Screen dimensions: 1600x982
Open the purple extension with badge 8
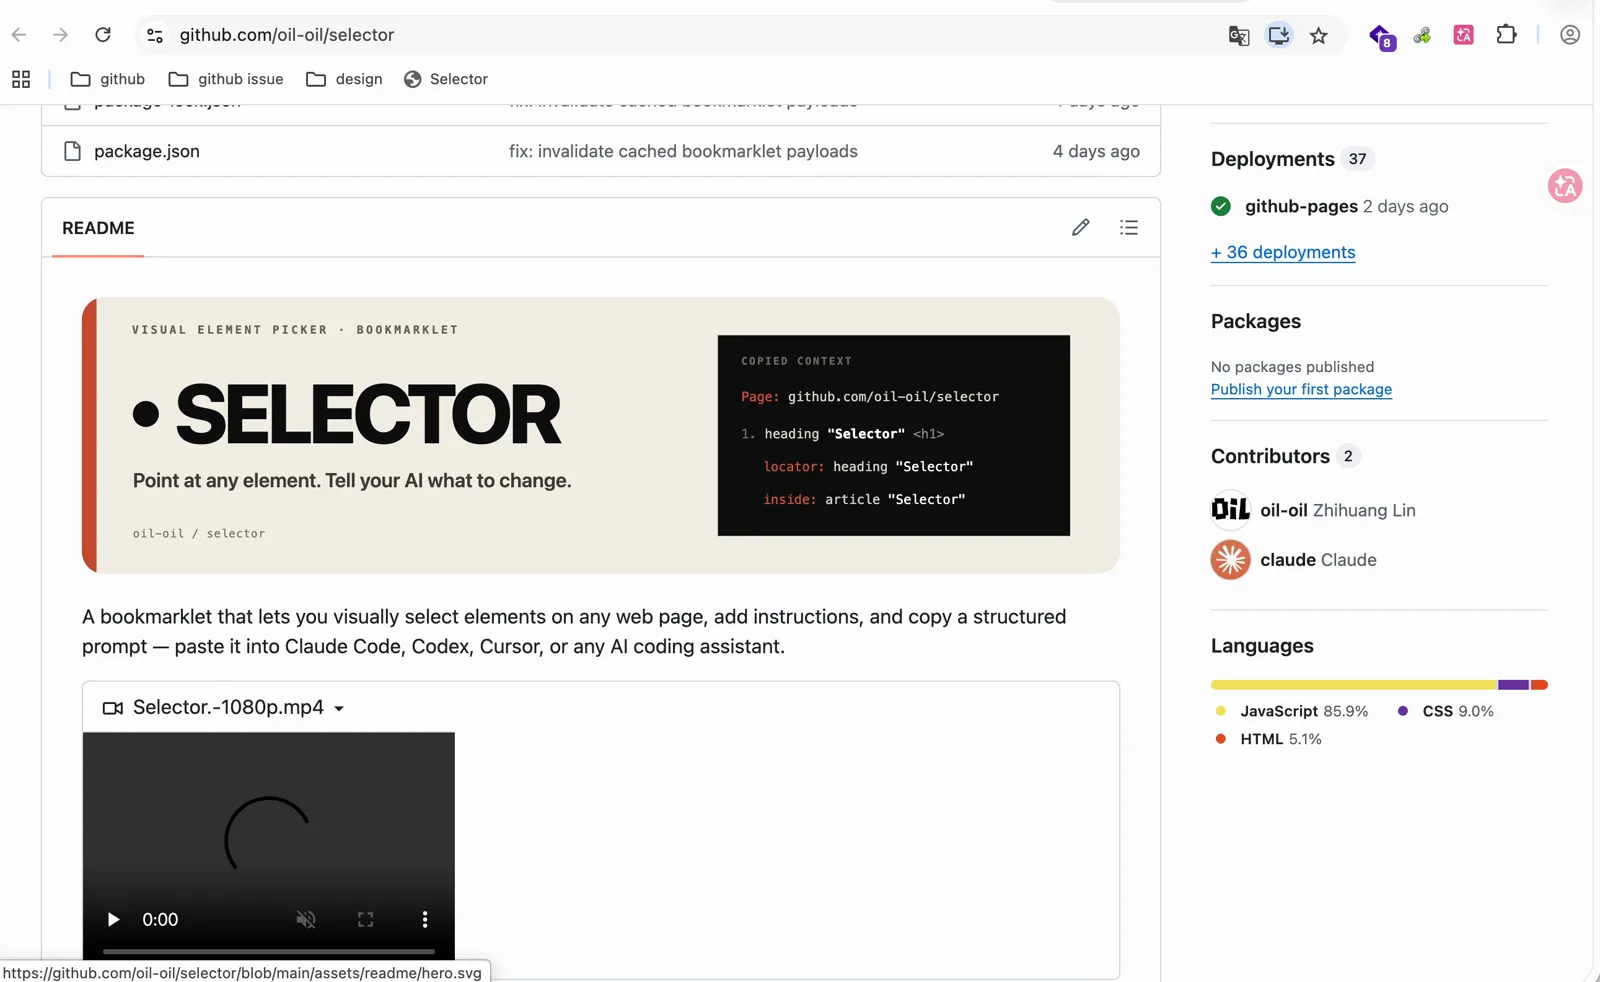[x=1382, y=37]
